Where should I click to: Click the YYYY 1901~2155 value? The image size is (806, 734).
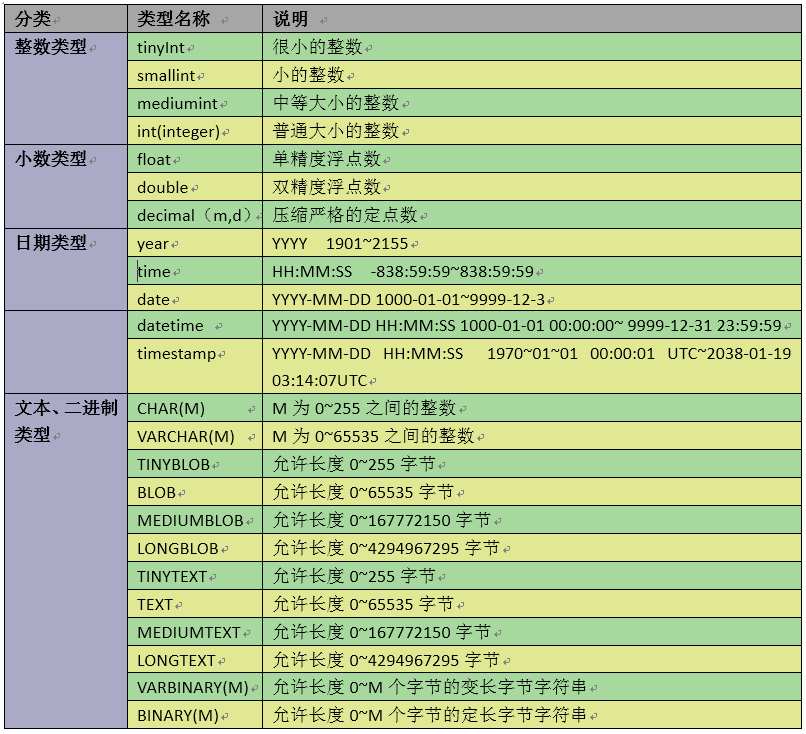pos(340,243)
